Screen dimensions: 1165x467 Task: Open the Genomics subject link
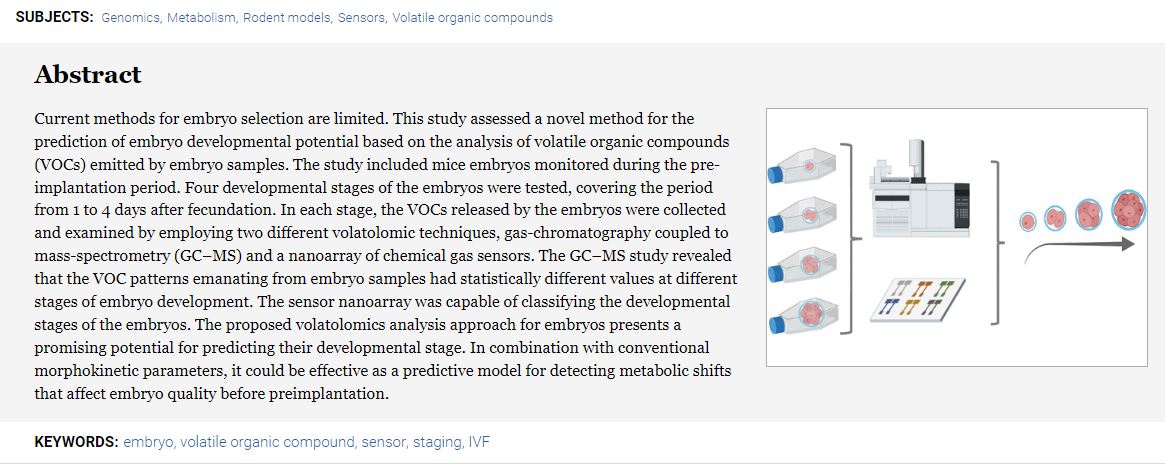click(131, 18)
